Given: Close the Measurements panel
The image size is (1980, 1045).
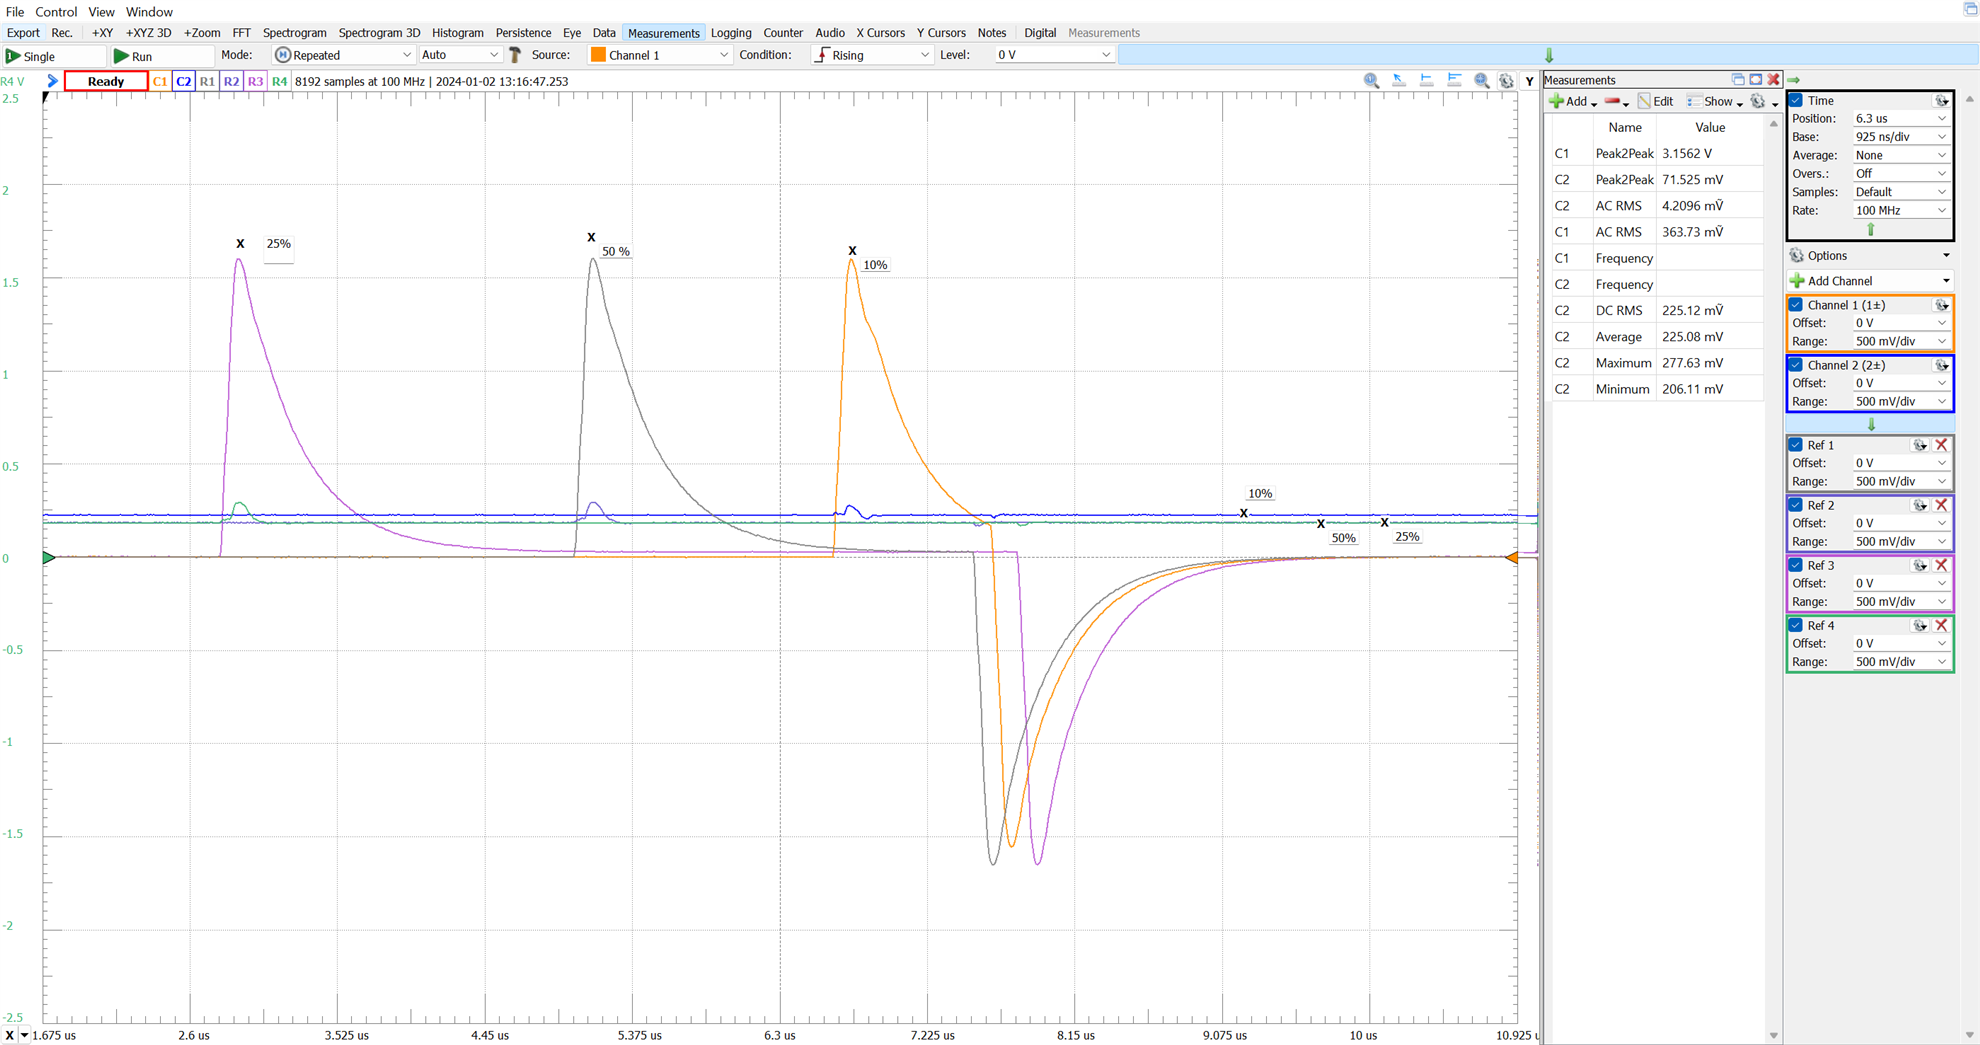Looking at the screenshot, I should [x=1773, y=79].
